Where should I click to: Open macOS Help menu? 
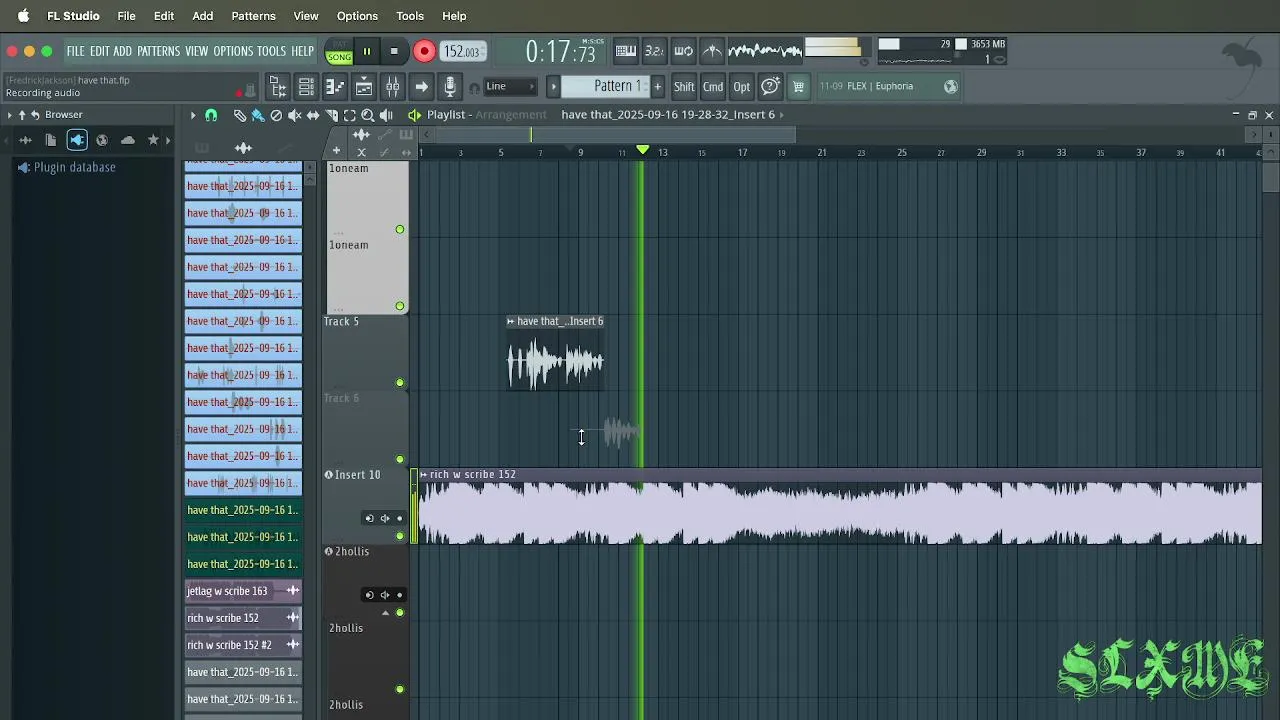click(x=454, y=16)
